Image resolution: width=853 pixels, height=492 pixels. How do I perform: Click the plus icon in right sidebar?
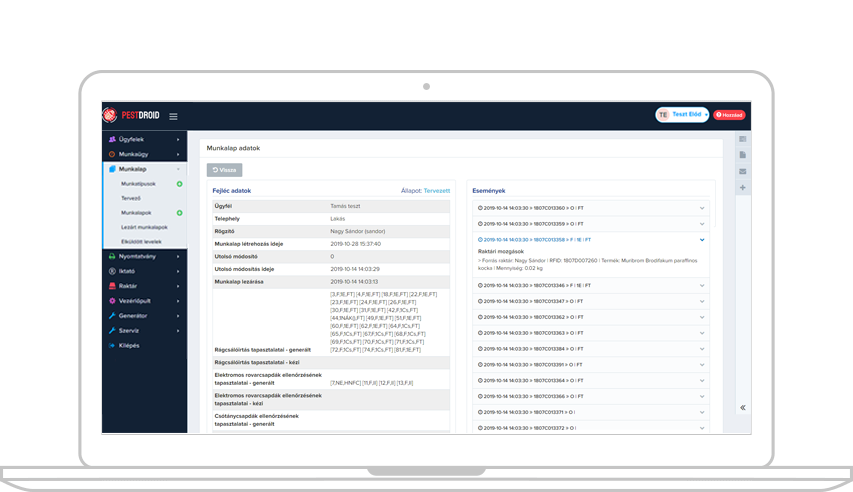[x=742, y=188]
